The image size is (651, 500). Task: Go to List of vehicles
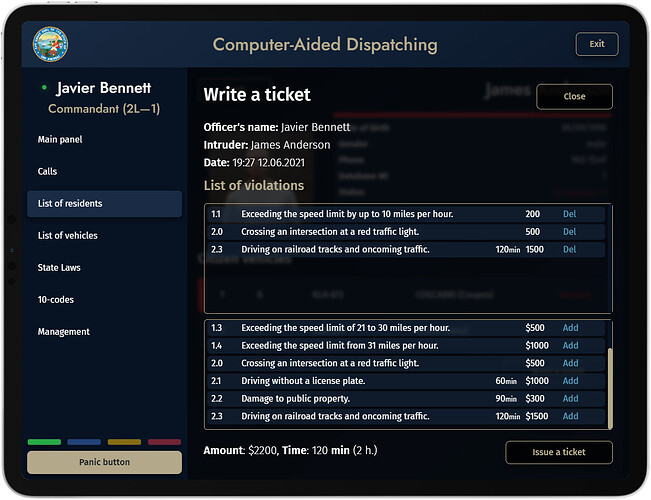68,235
